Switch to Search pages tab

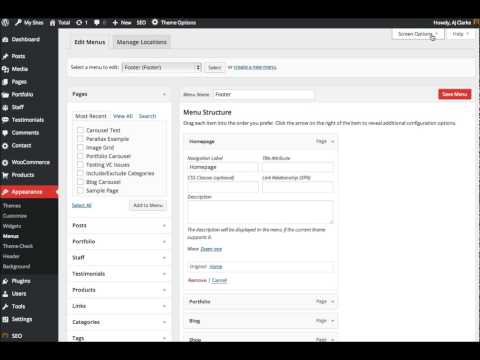147,116
